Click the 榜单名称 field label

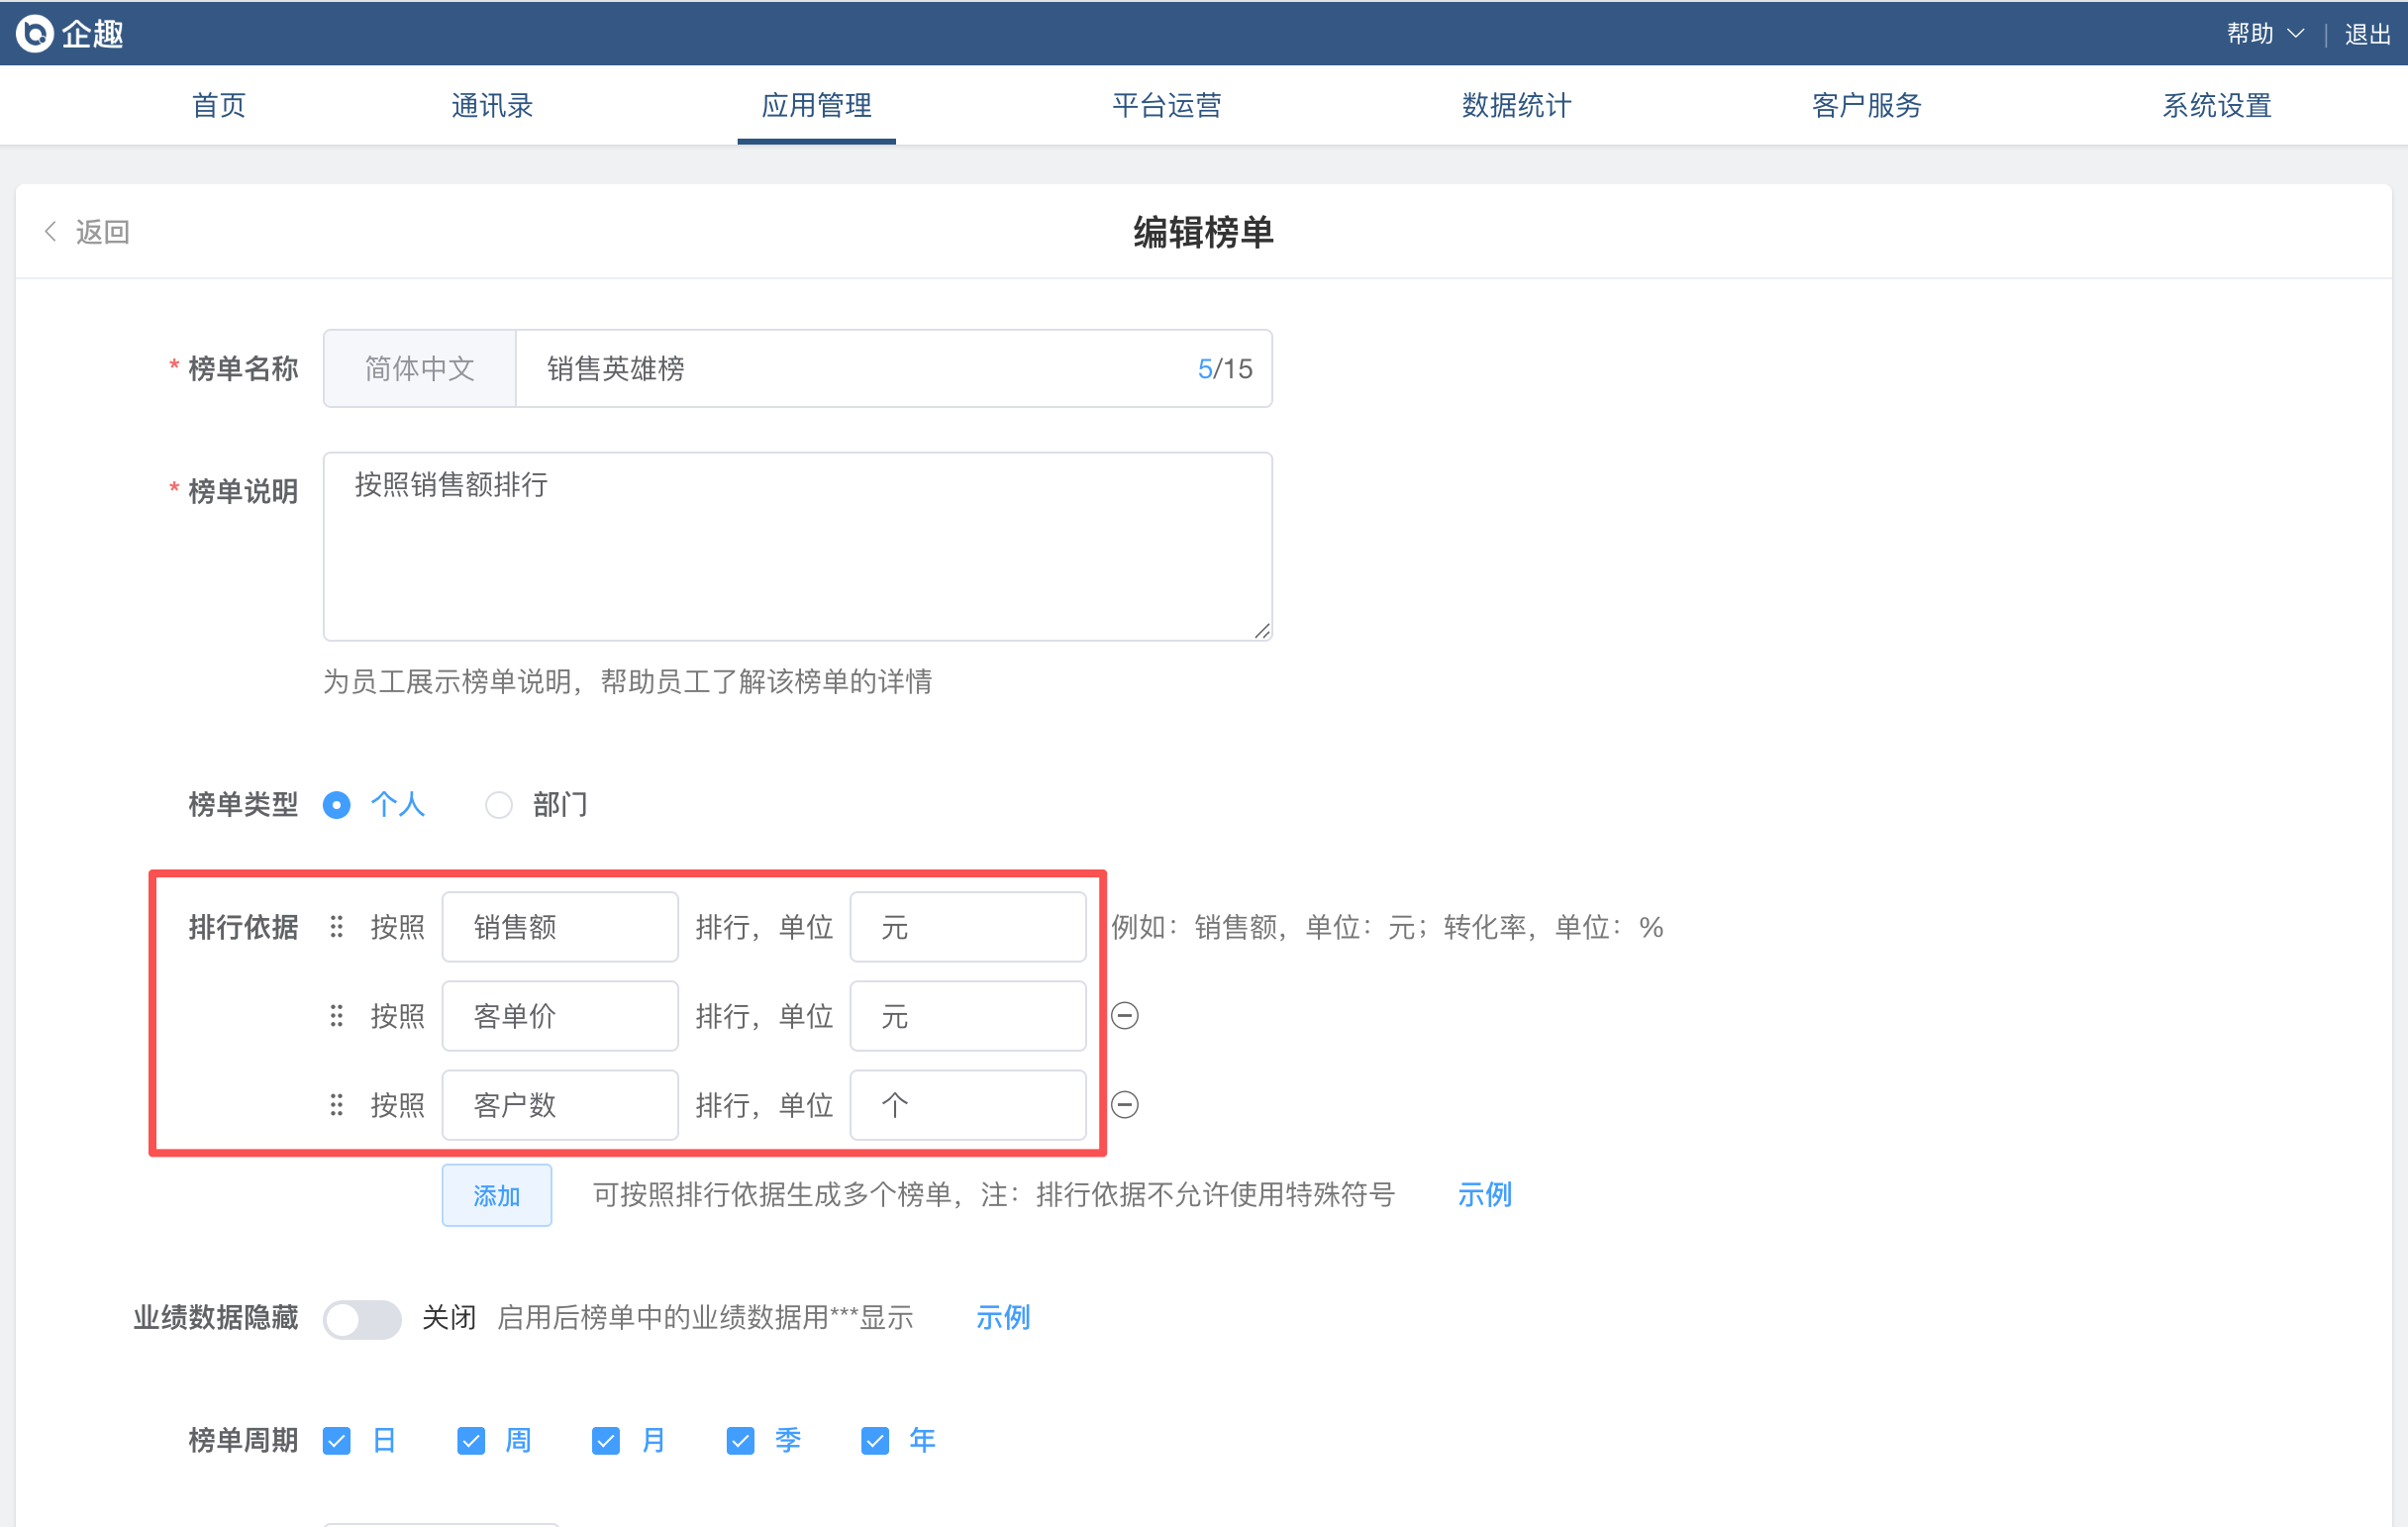click(243, 369)
